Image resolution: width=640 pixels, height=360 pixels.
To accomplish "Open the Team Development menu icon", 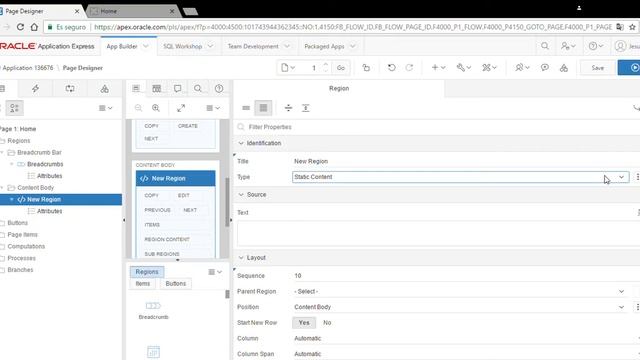I will pyautogui.click(x=522, y=68).
